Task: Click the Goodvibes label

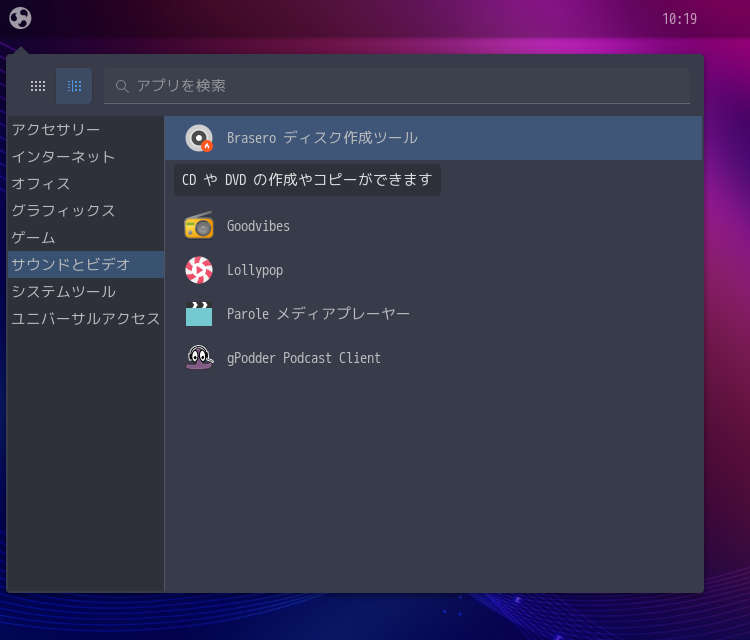Action: (x=258, y=226)
